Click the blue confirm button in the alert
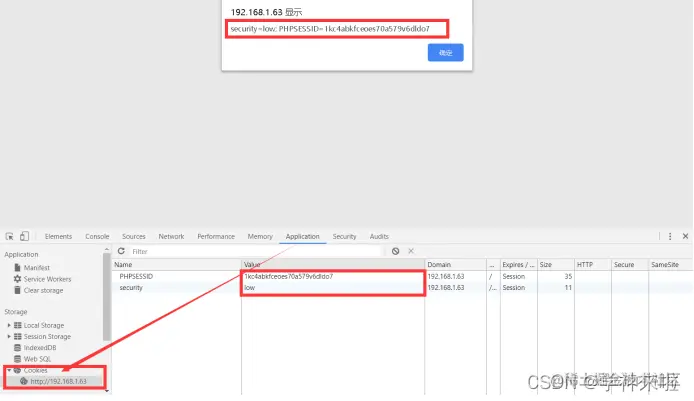The height and width of the screenshot is (401, 694). (x=446, y=53)
